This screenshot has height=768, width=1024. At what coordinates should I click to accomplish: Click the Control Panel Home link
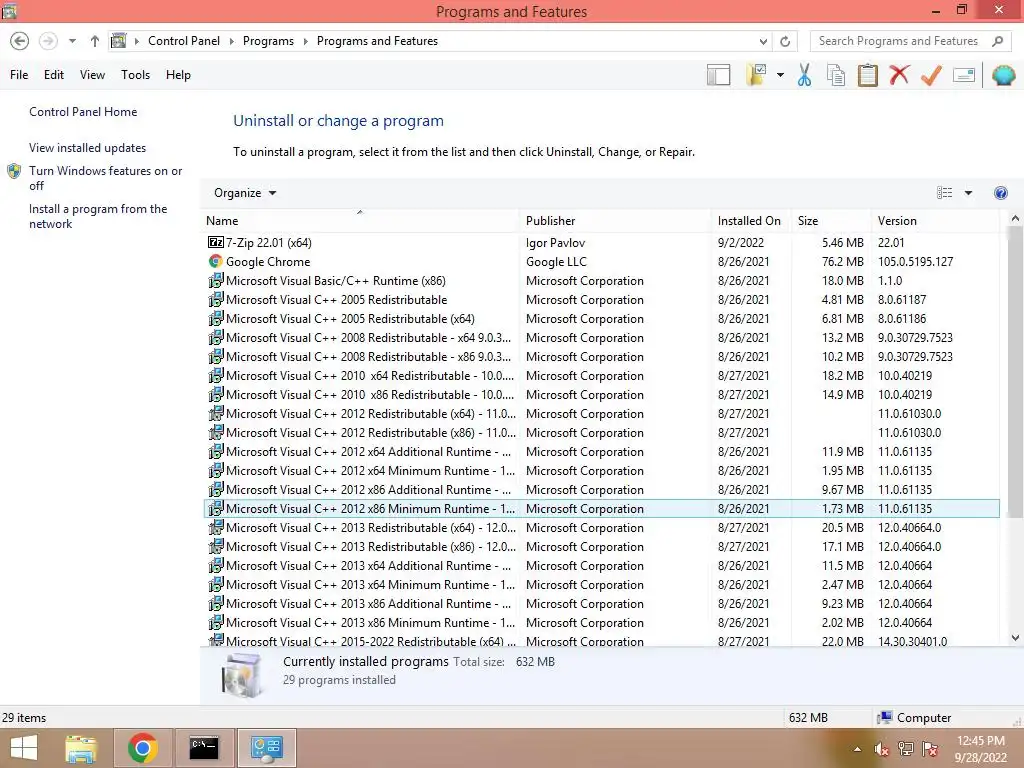pos(83,112)
